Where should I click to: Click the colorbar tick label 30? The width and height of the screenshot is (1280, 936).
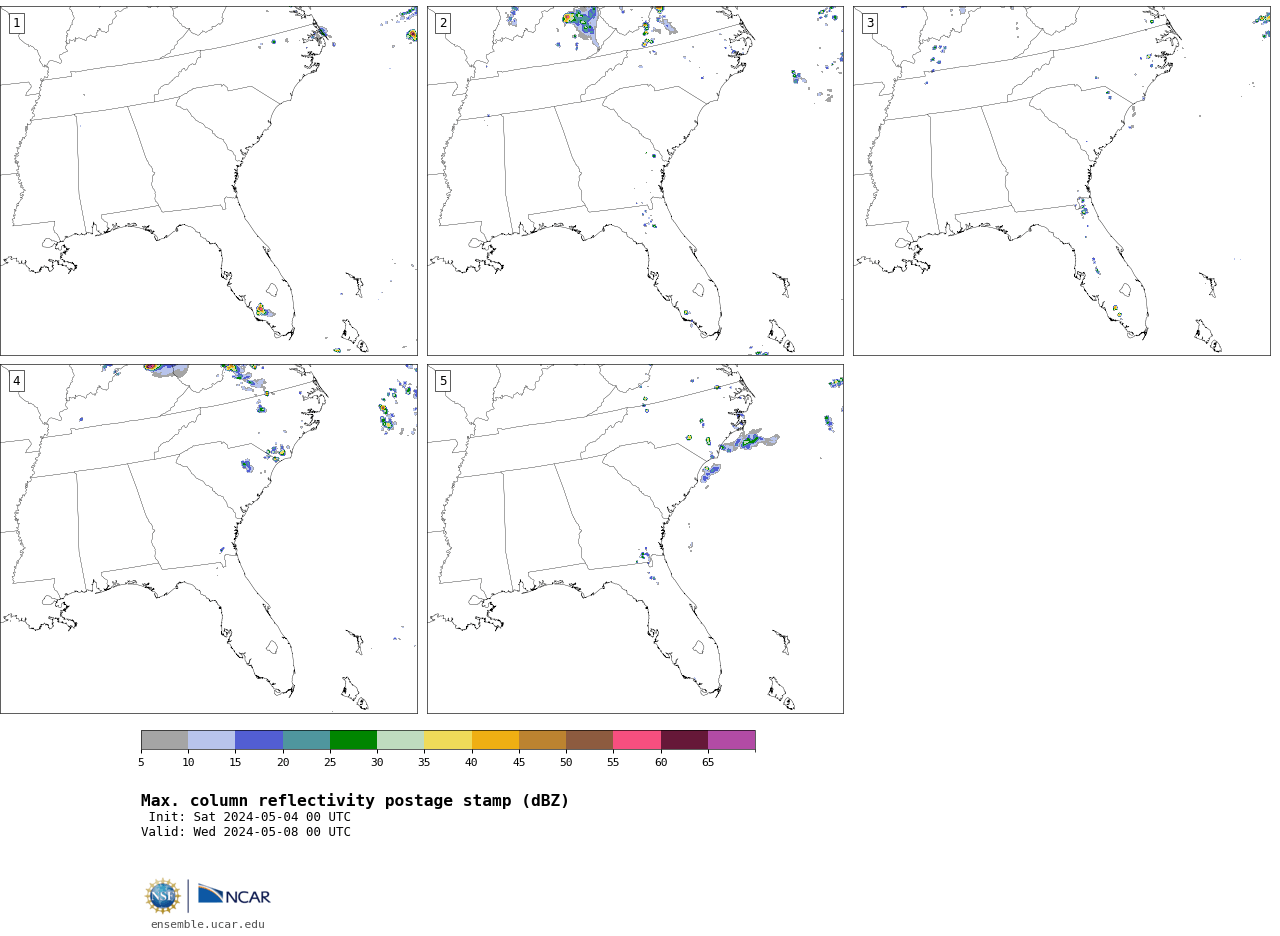tap(377, 763)
